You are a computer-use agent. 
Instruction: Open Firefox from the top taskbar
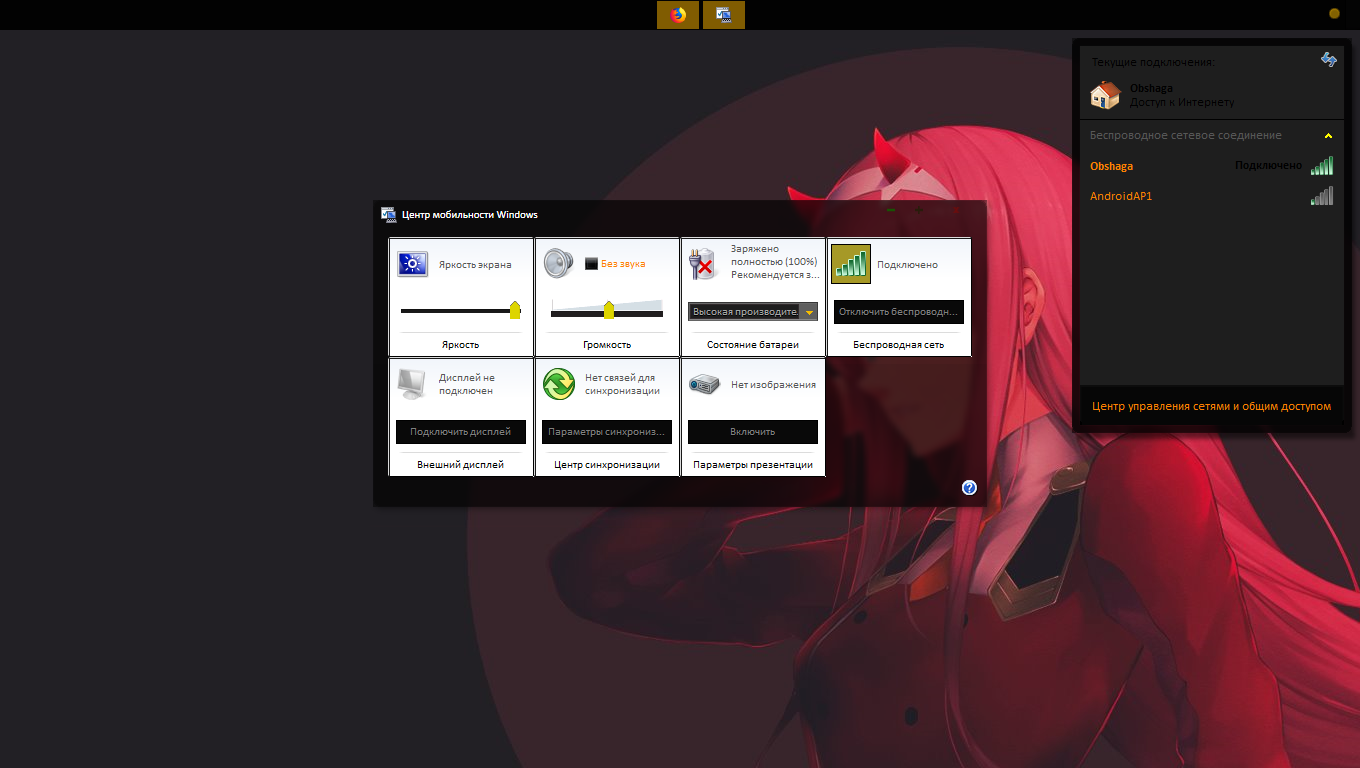pyautogui.click(x=678, y=15)
